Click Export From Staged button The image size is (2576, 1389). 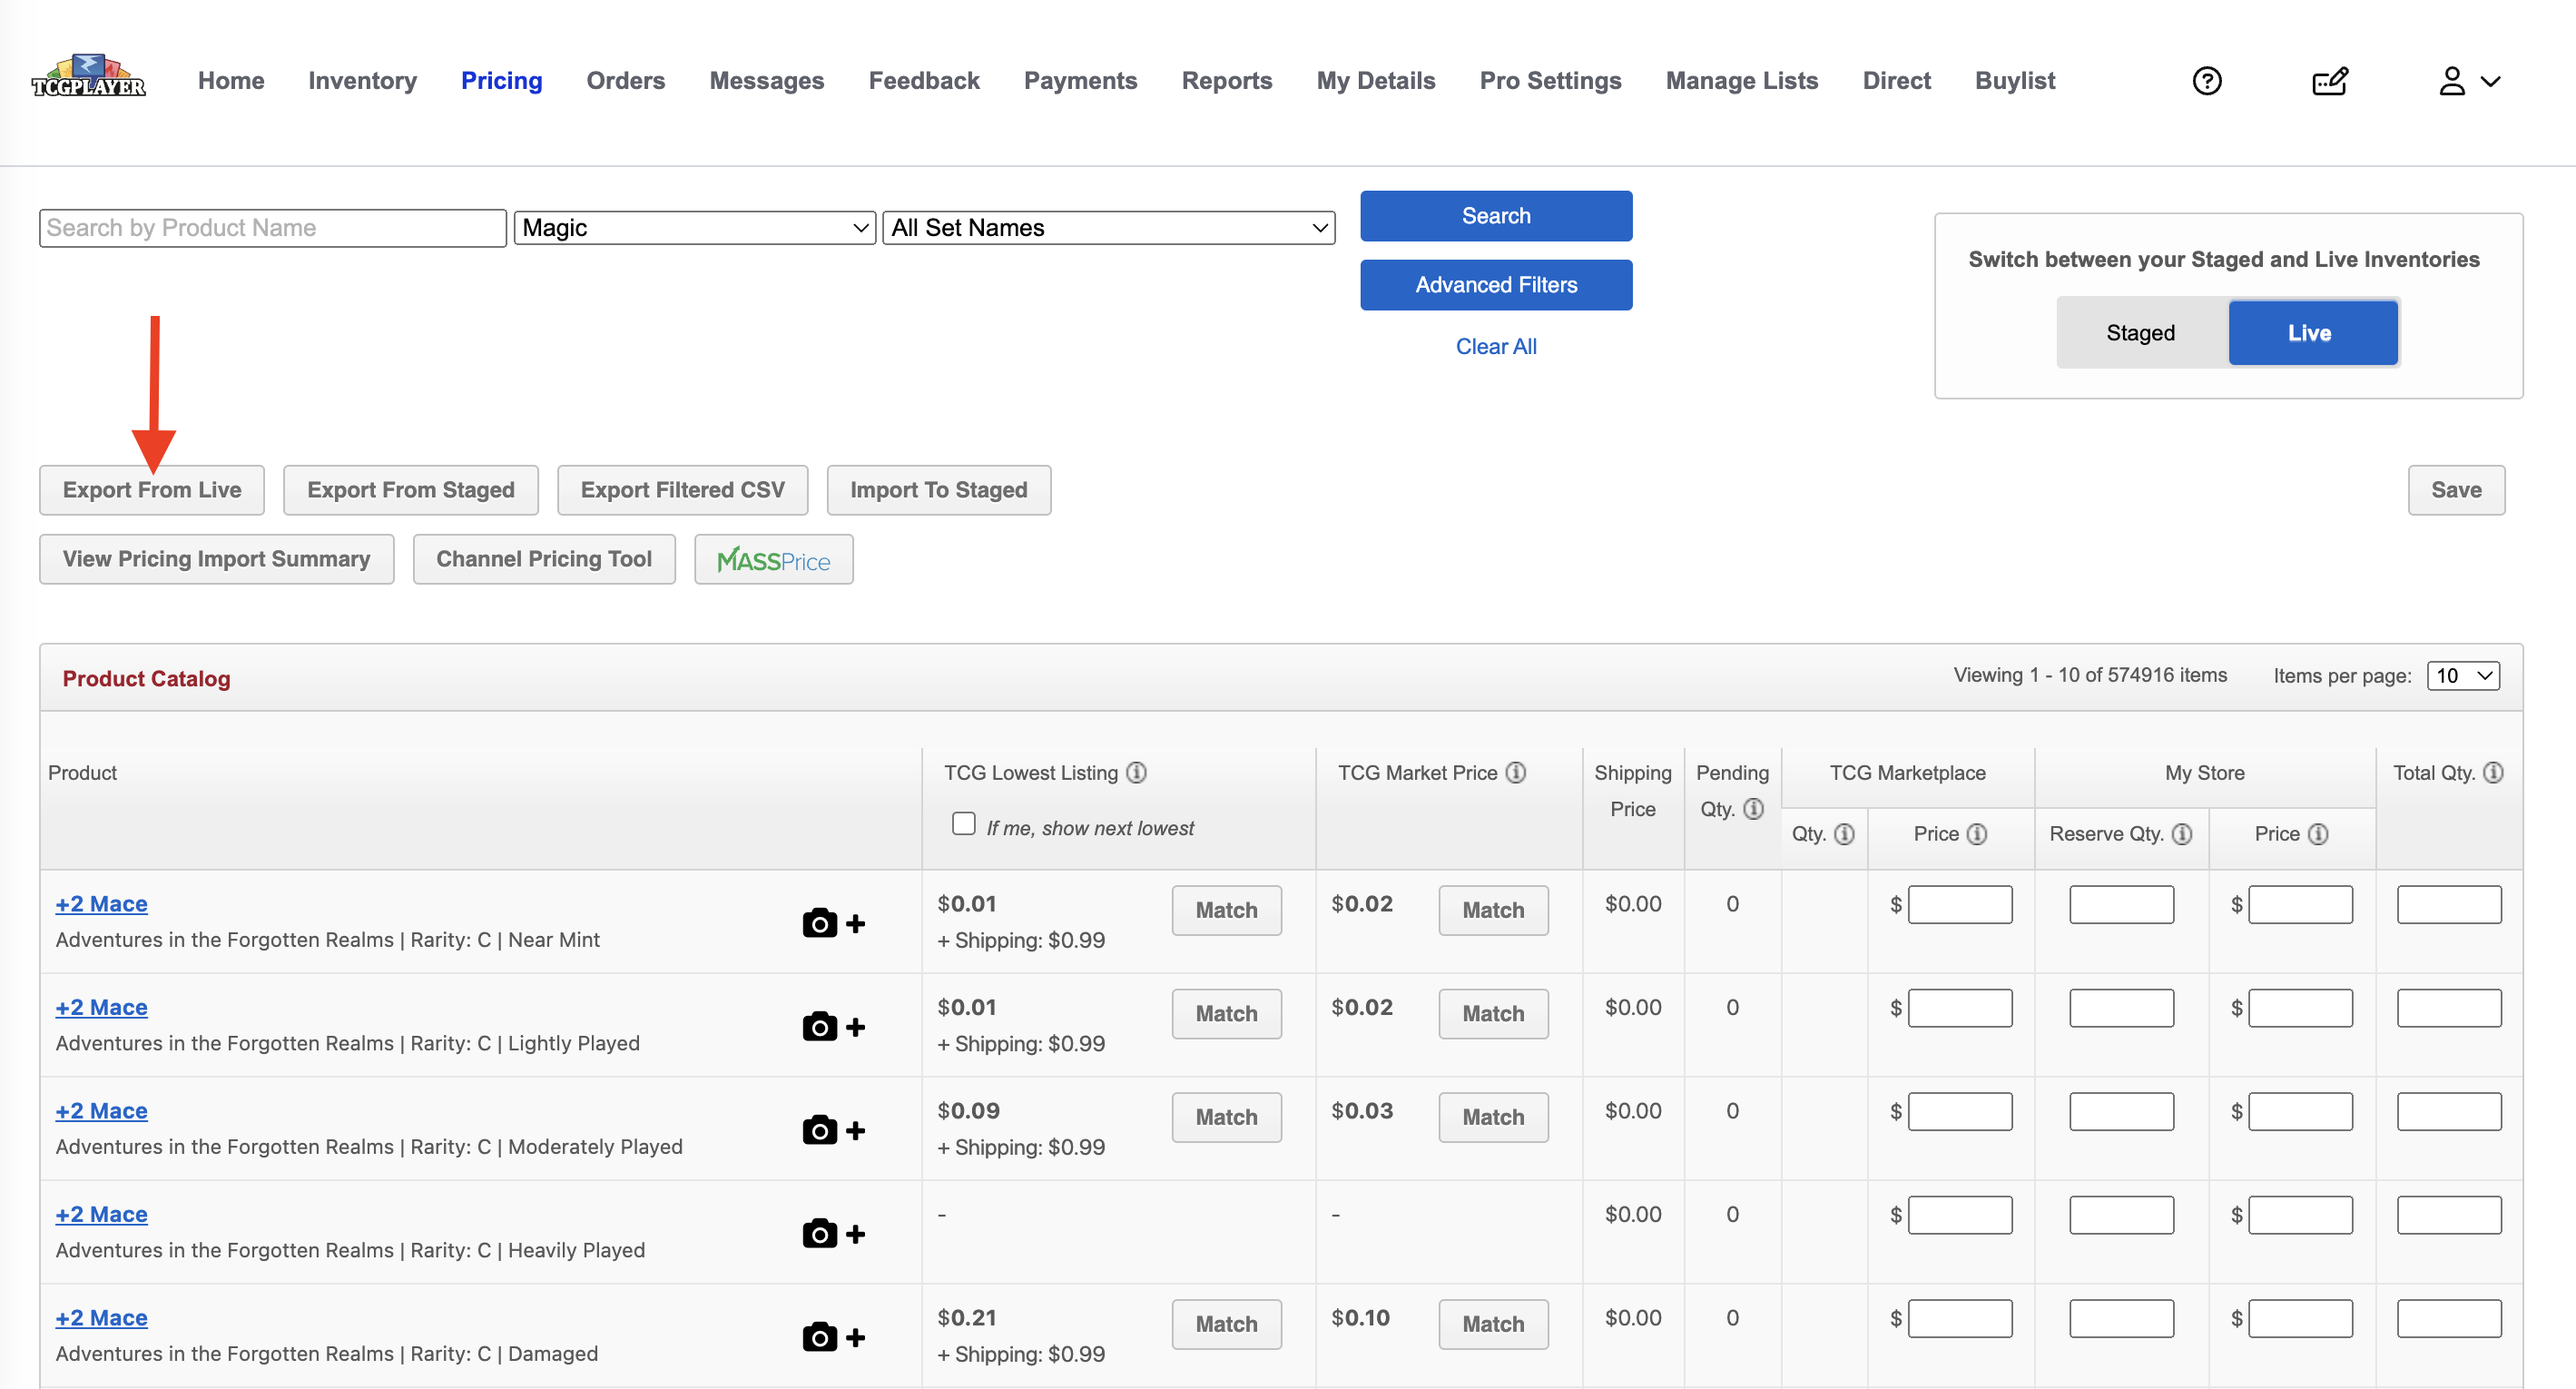coord(411,490)
